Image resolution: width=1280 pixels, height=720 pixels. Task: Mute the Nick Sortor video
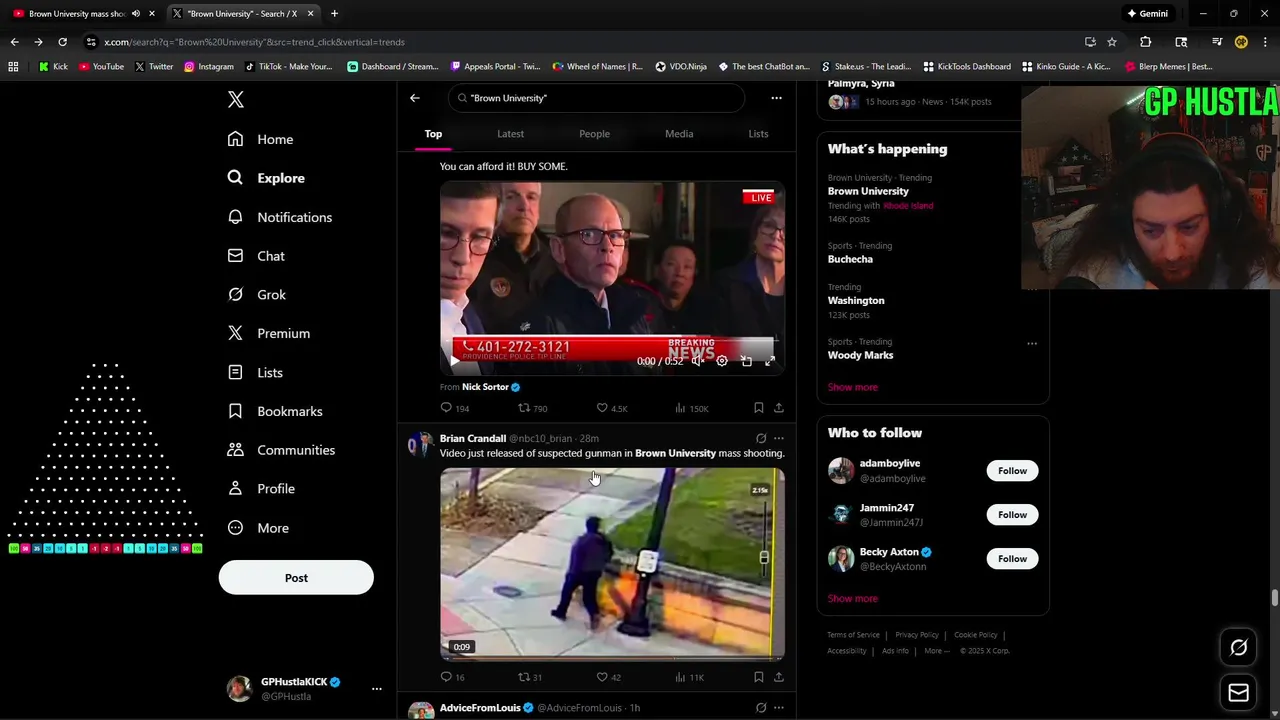point(698,361)
